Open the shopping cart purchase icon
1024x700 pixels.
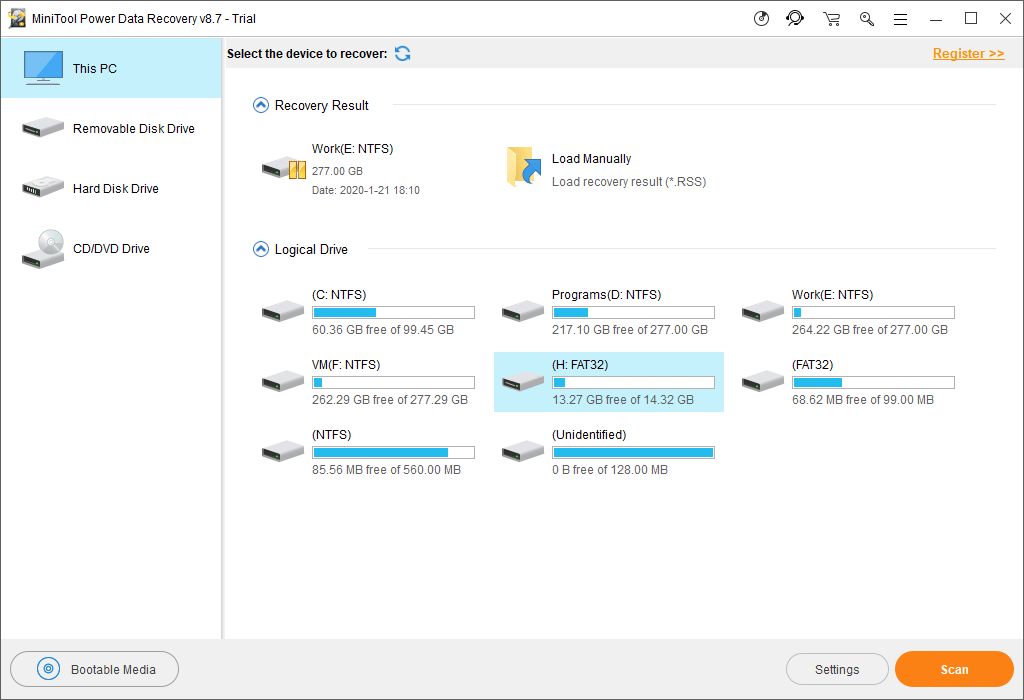(831, 19)
